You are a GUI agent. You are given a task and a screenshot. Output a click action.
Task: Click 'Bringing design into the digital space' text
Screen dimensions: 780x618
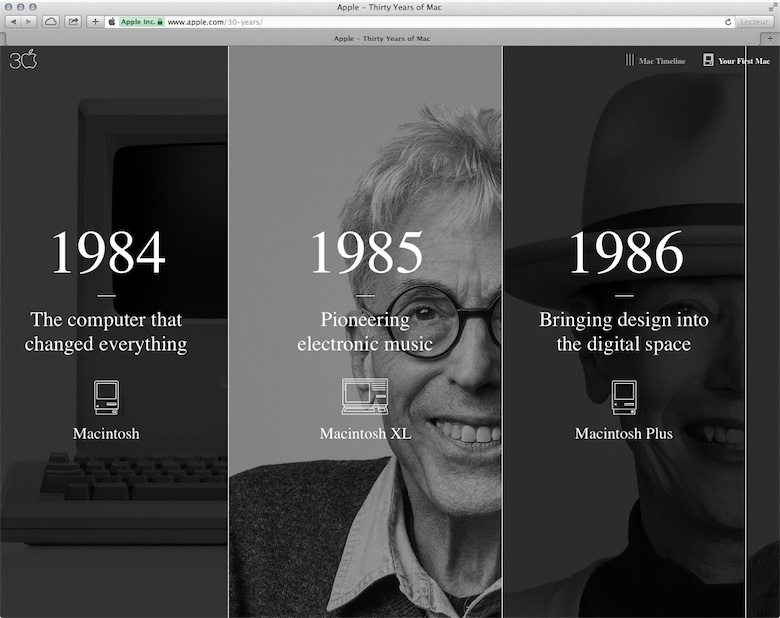tap(624, 332)
